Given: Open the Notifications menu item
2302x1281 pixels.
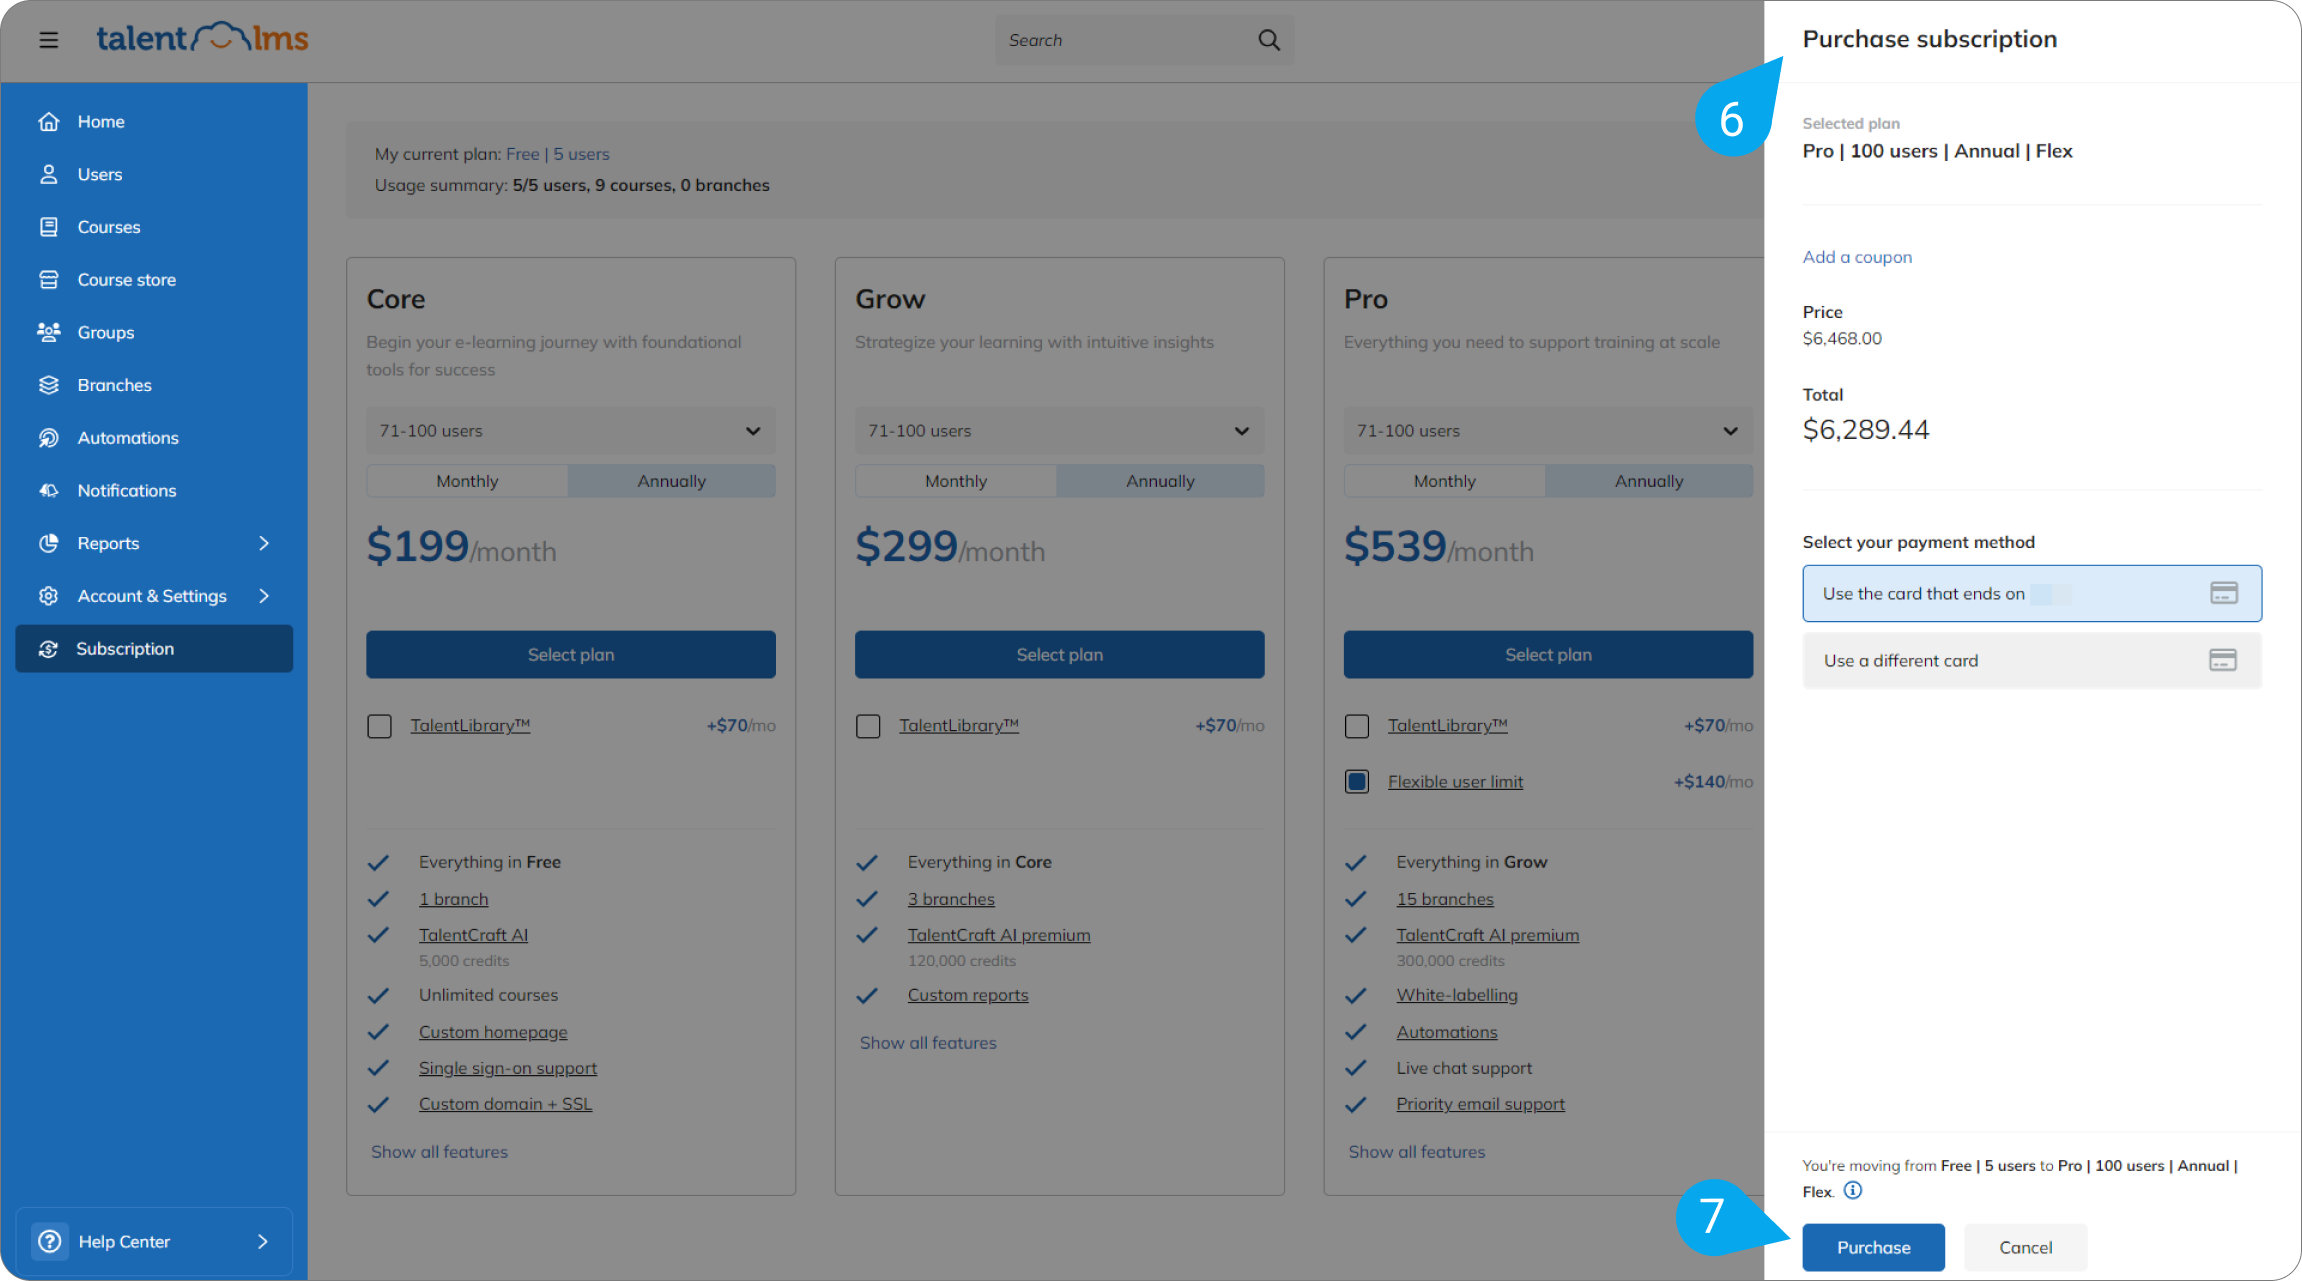Looking at the screenshot, I should point(154,490).
